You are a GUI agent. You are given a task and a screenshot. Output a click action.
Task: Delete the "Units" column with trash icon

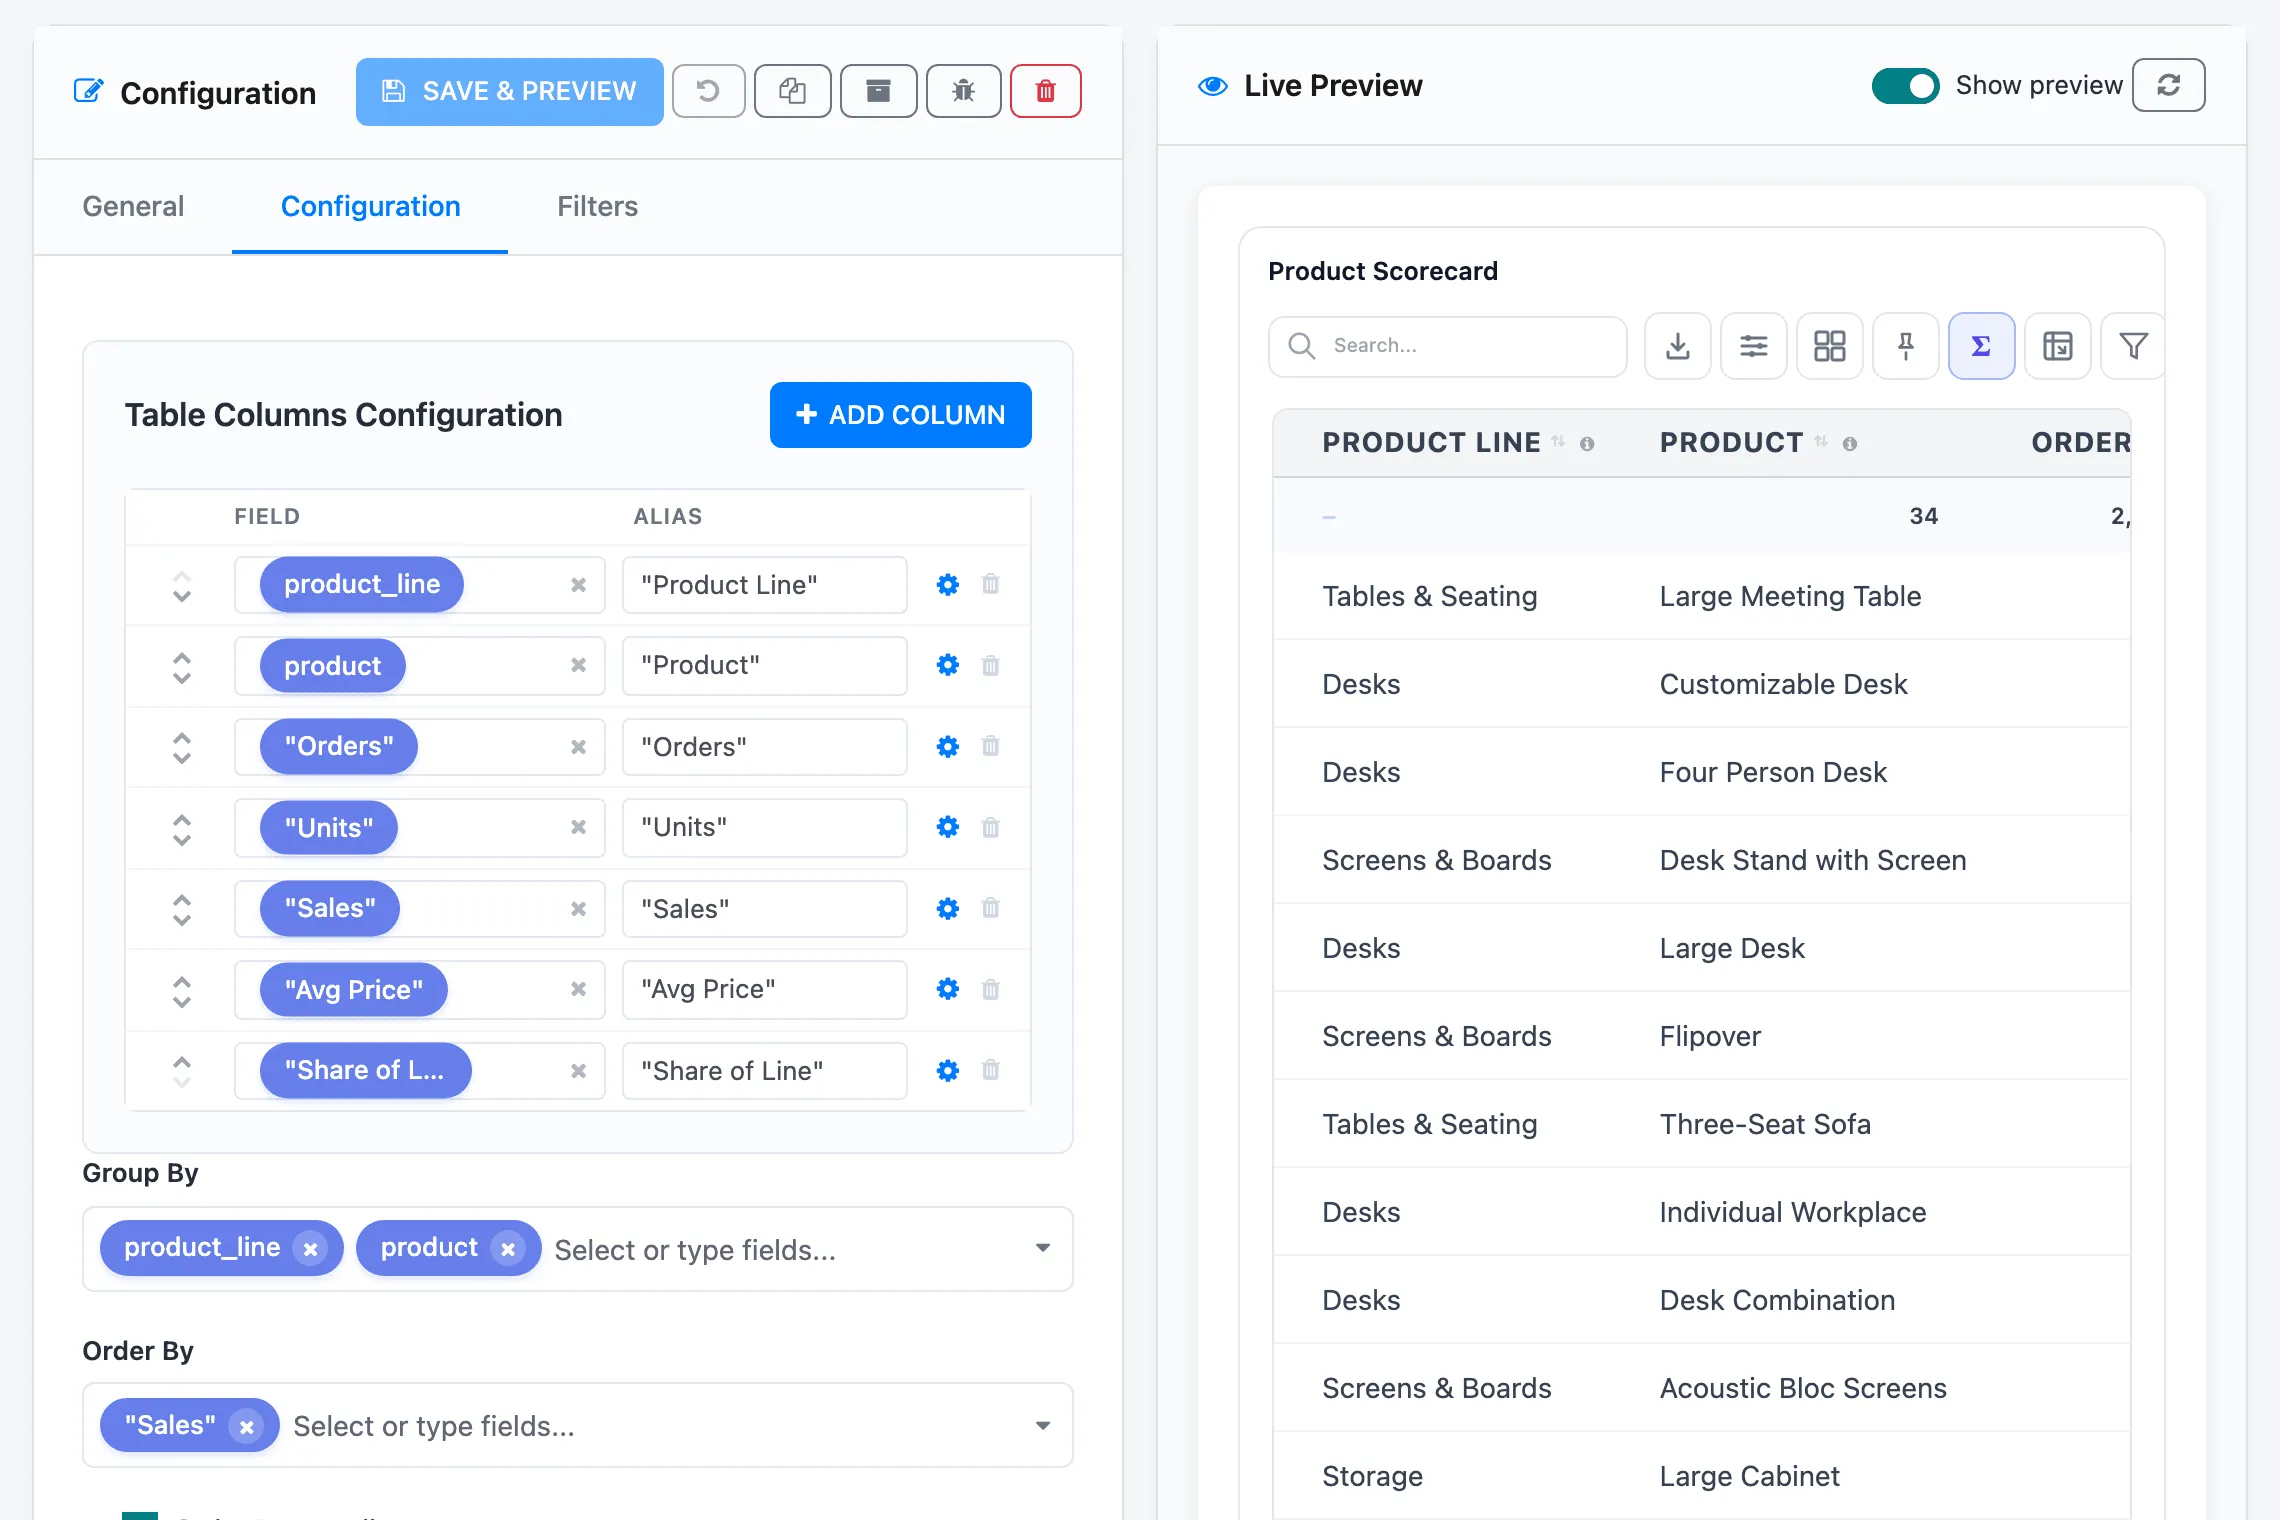pos(990,827)
